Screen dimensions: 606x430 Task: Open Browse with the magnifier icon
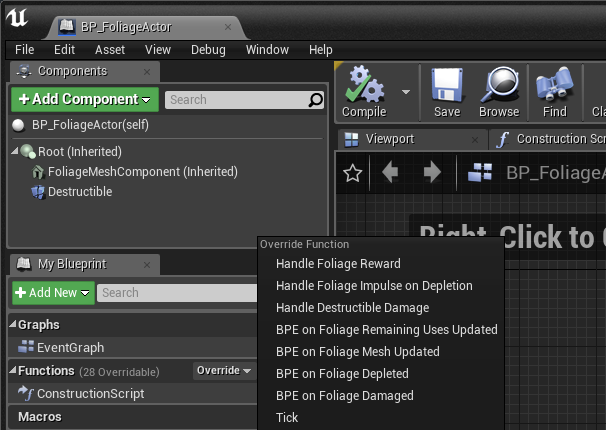coord(499,85)
